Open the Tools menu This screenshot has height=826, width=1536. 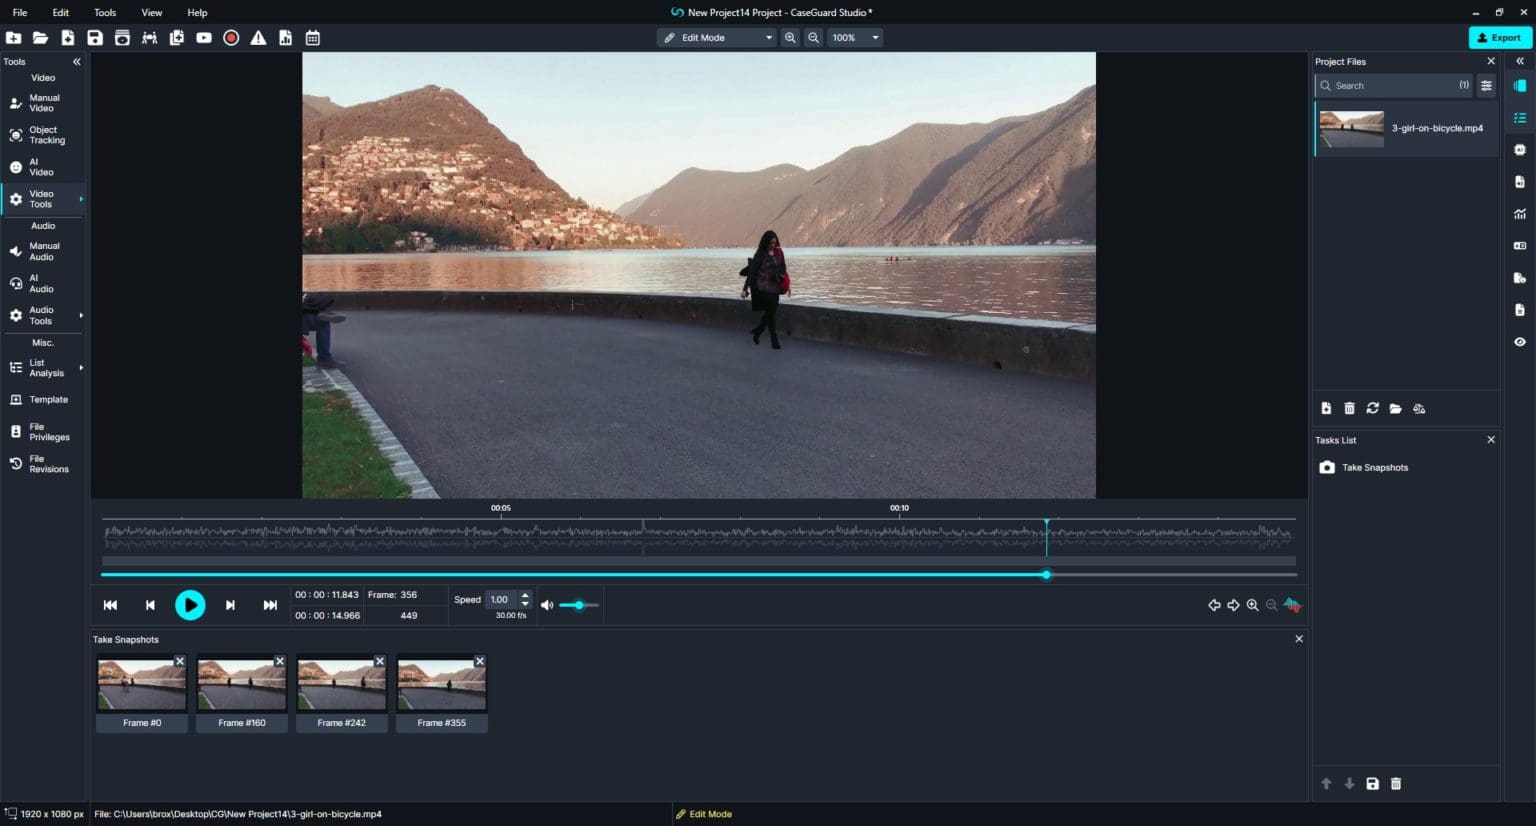click(104, 12)
